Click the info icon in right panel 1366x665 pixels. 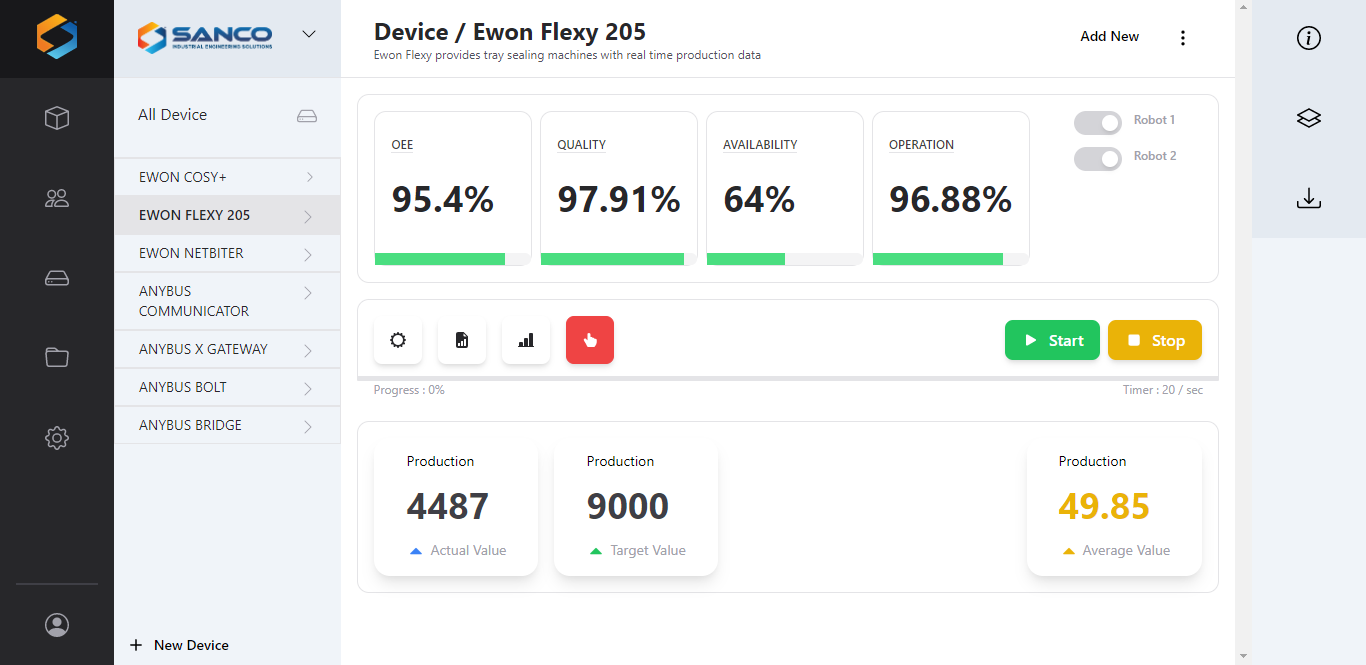click(1309, 38)
